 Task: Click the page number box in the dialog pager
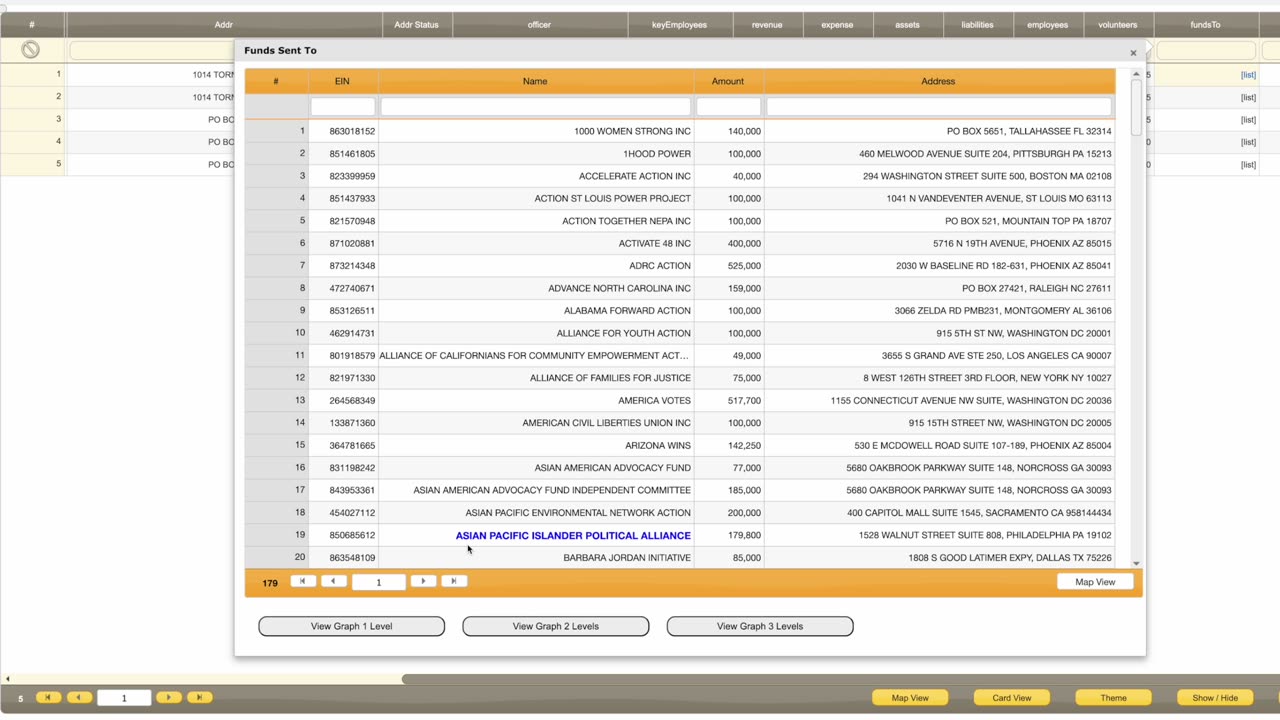378,582
